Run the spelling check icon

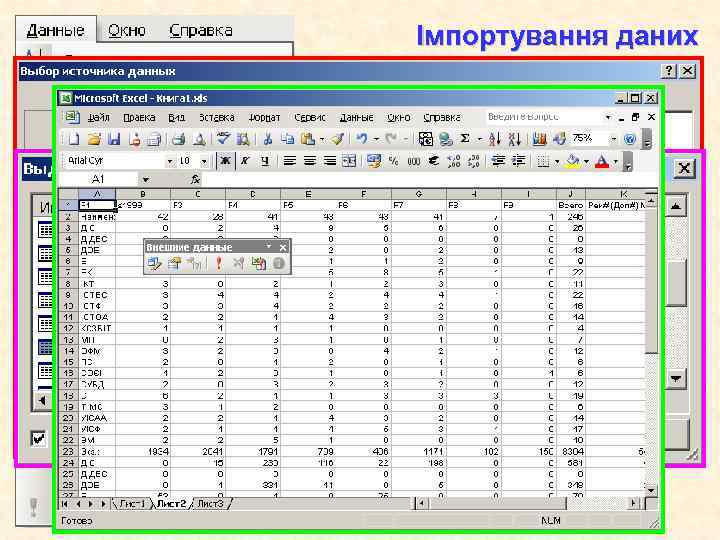tap(224, 139)
